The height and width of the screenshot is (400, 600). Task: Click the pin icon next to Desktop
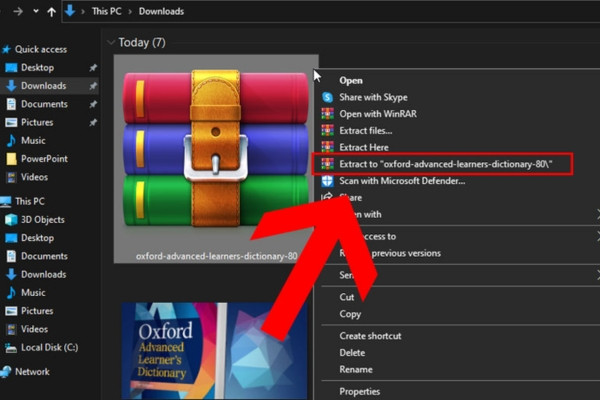pyautogui.click(x=93, y=68)
